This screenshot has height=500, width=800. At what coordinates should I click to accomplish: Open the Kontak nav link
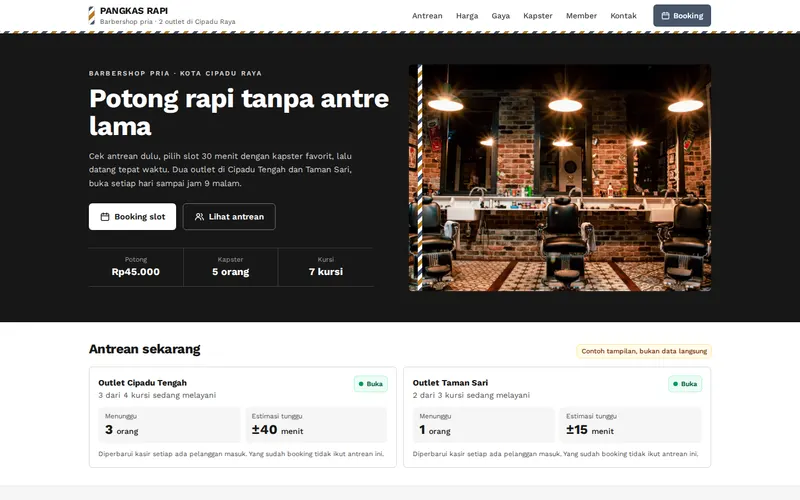coord(623,16)
